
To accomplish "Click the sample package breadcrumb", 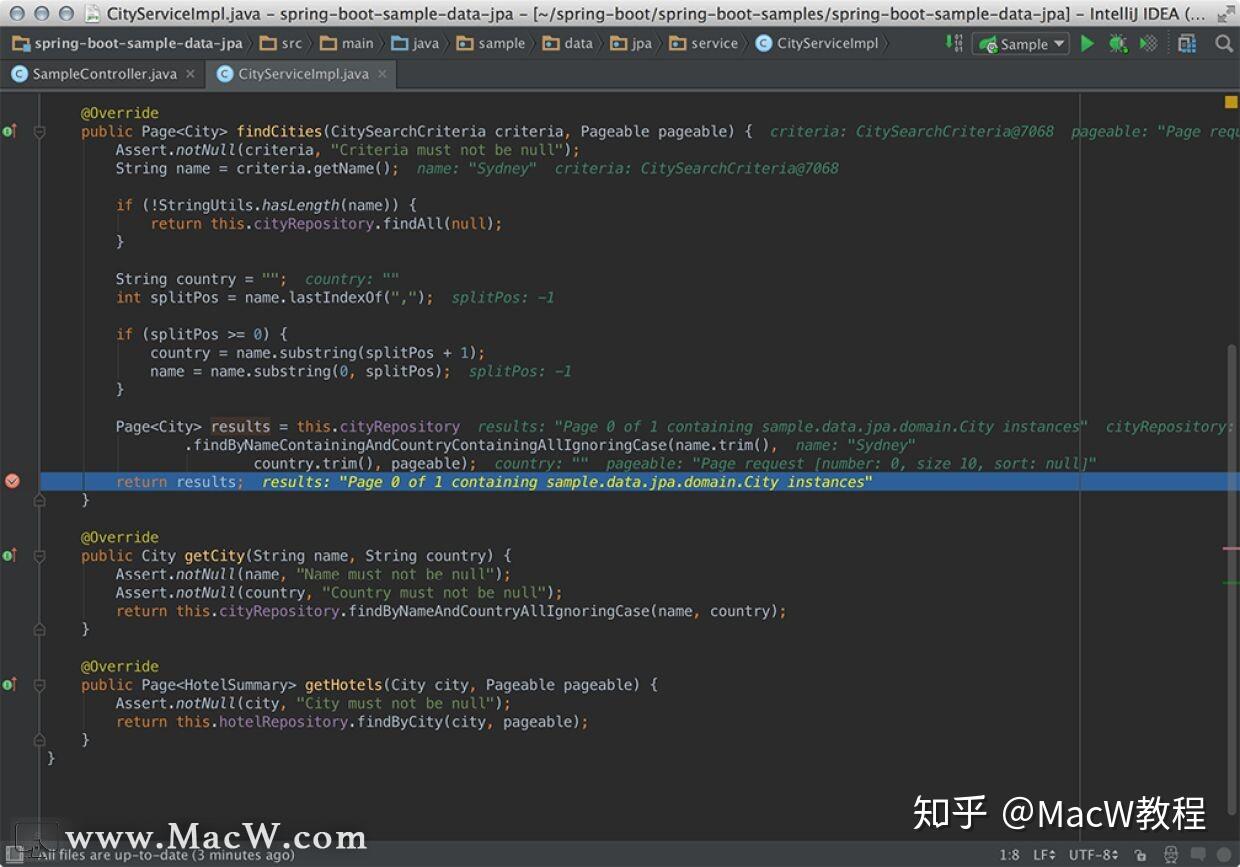I will [490, 43].
